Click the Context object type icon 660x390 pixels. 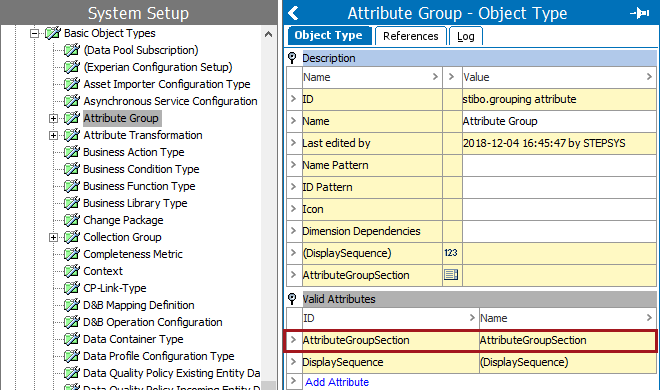[72, 271]
